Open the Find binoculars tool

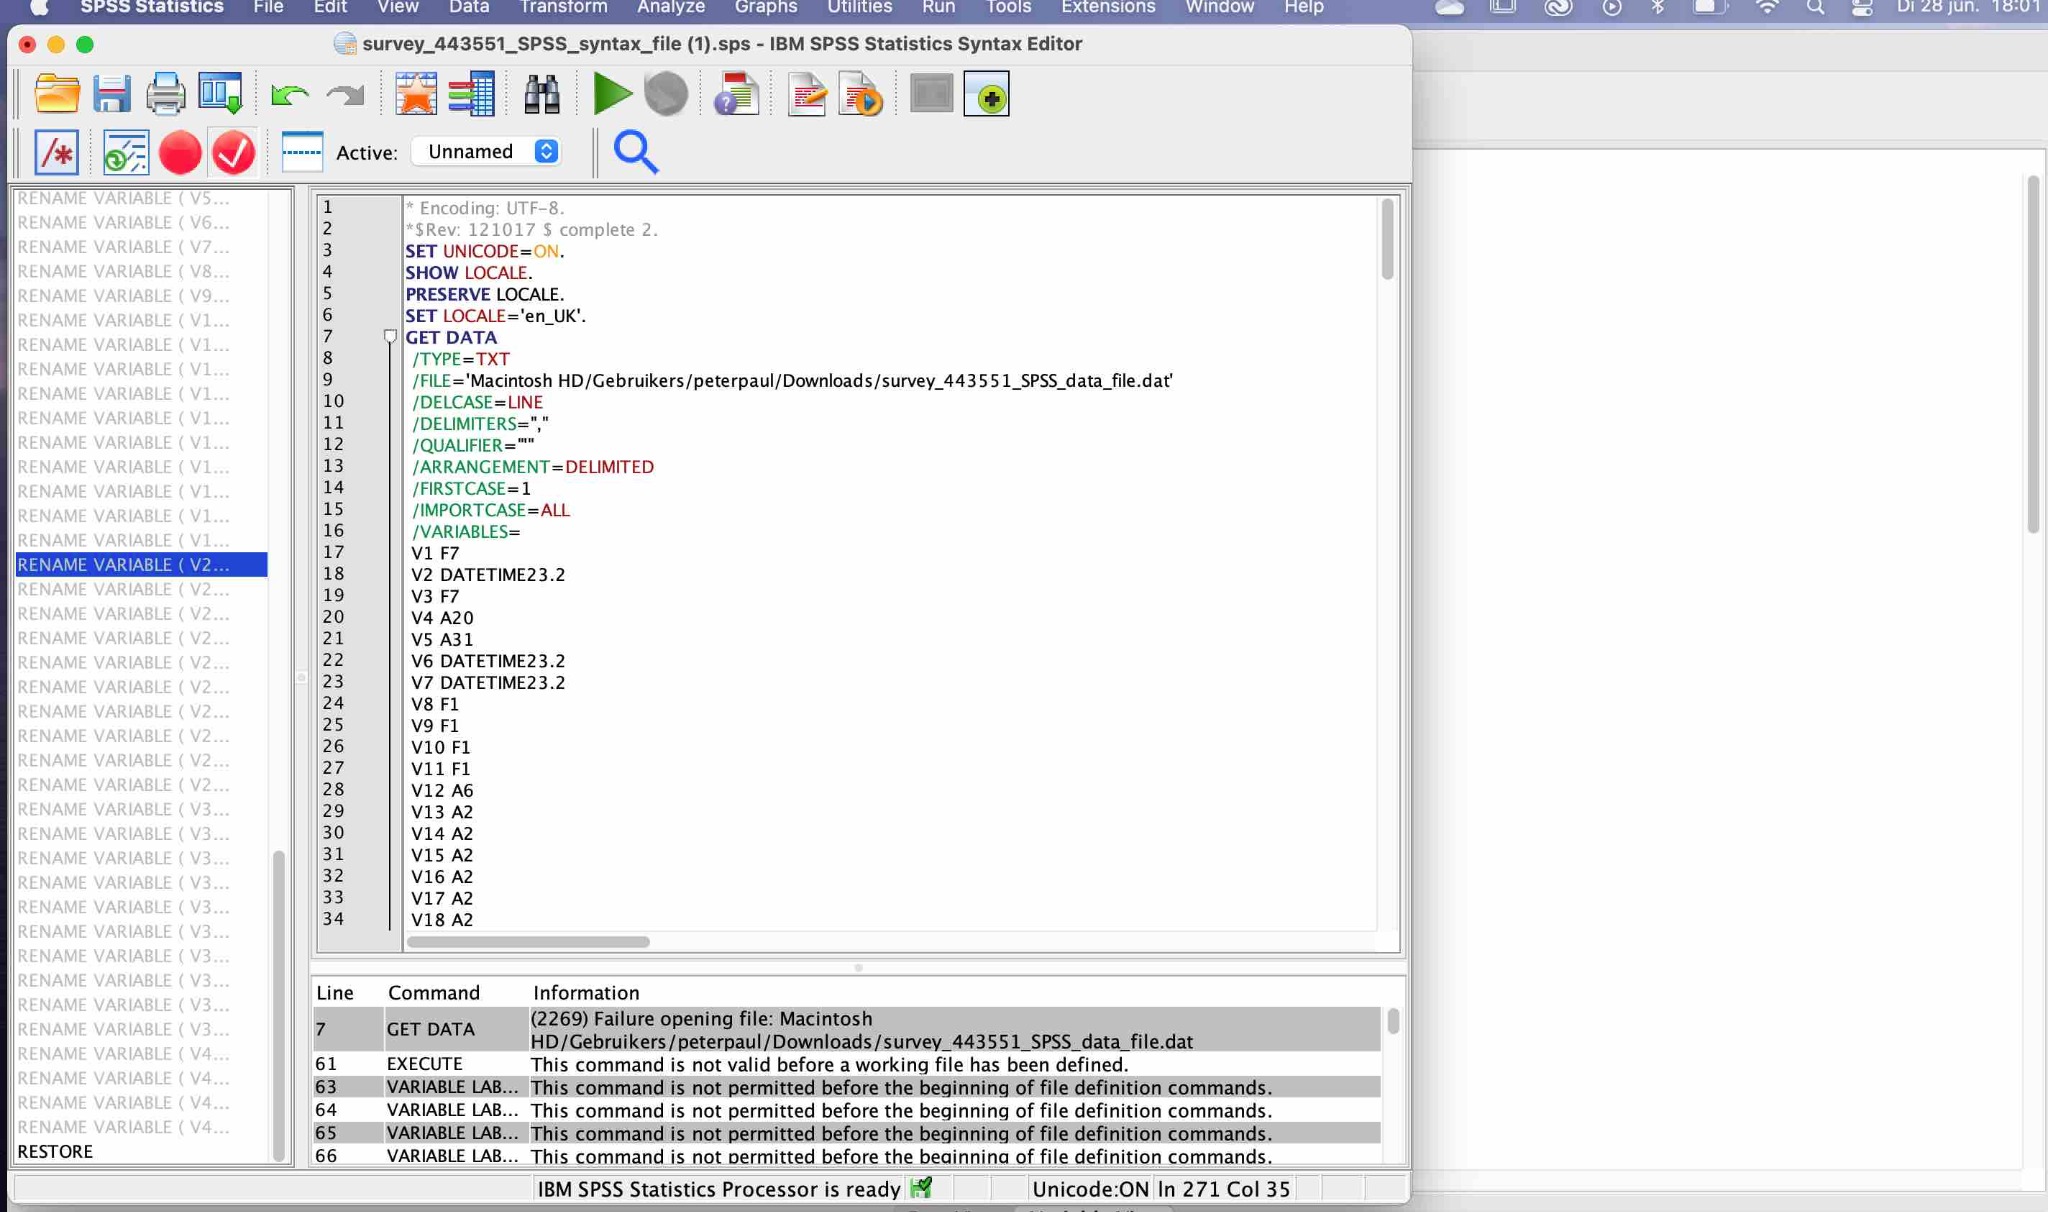[x=541, y=94]
